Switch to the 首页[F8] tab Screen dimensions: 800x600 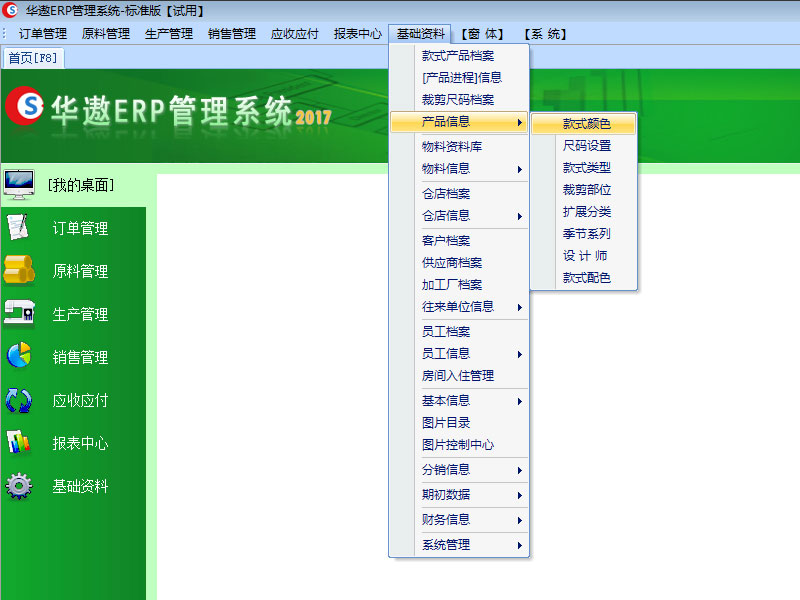coord(33,58)
